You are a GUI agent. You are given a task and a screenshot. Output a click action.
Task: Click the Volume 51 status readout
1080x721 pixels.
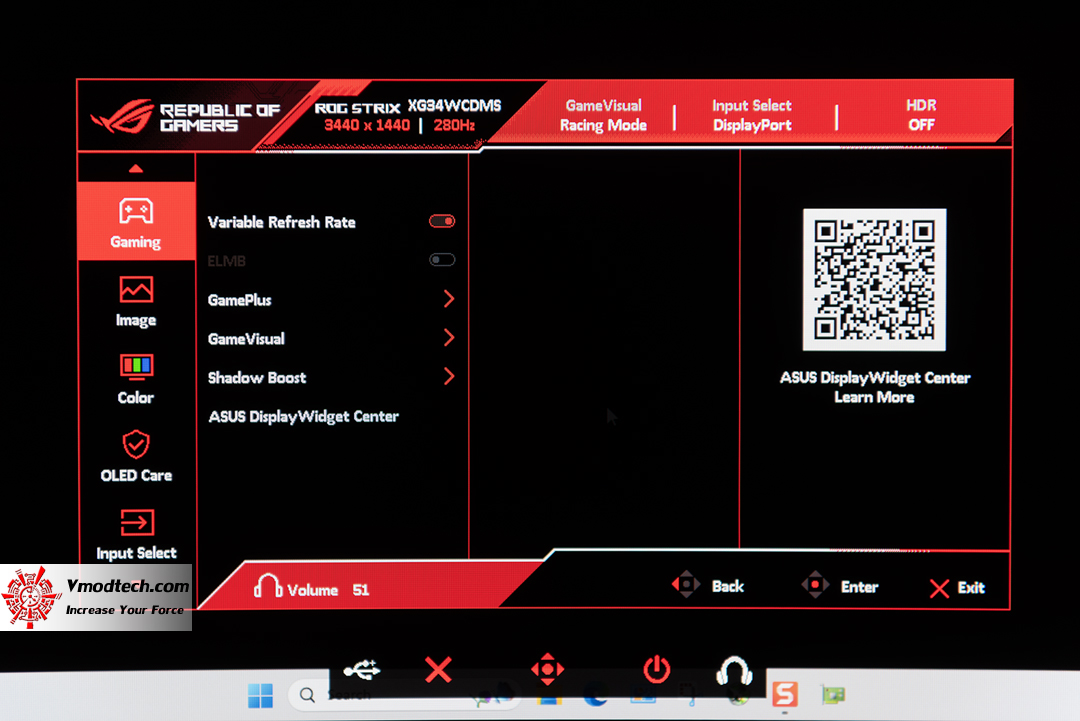329,590
